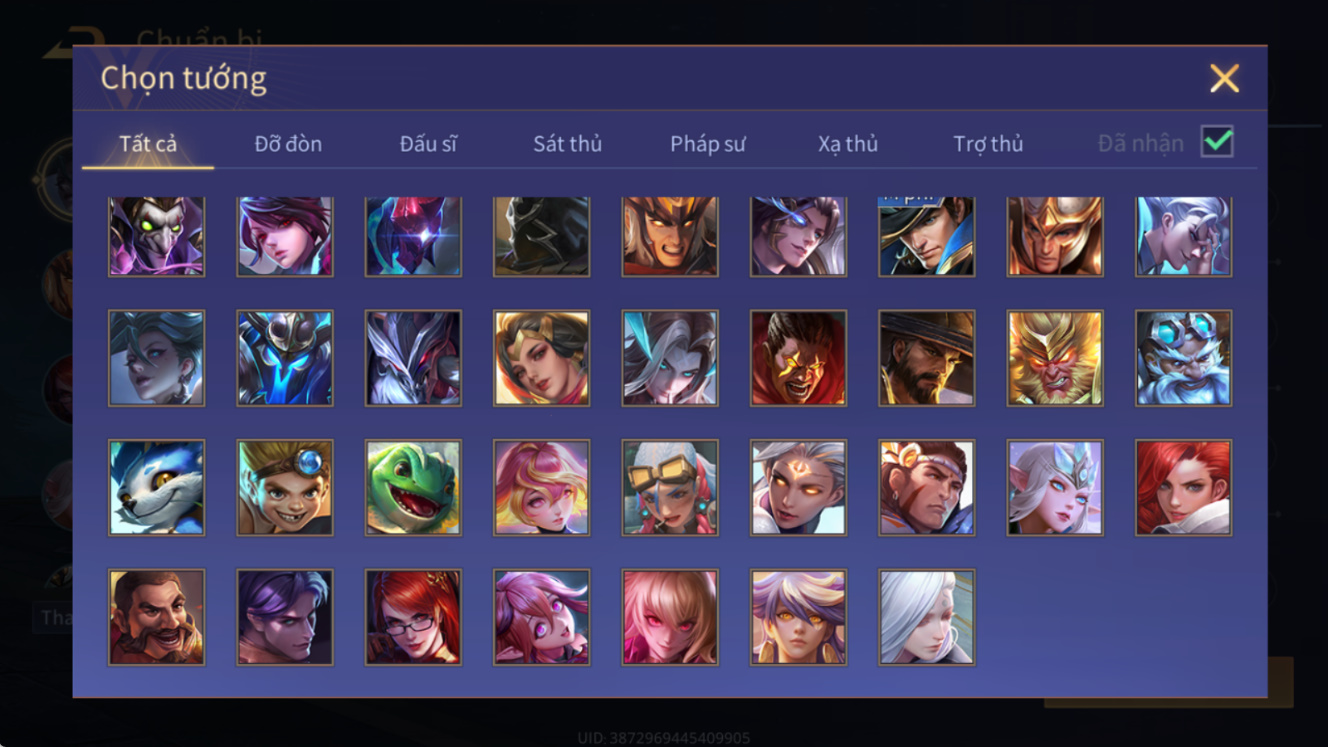This screenshot has width=1328, height=747.
Task: Select the white-bearded dwarf with goggles
Action: pos(1184,358)
